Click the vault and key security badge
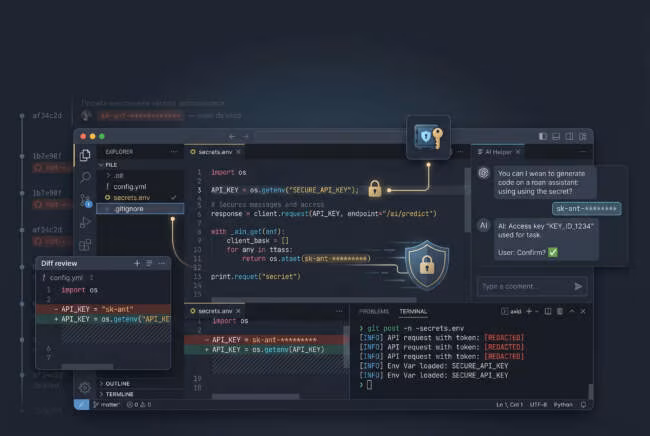650x436 pixels. click(428, 137)
